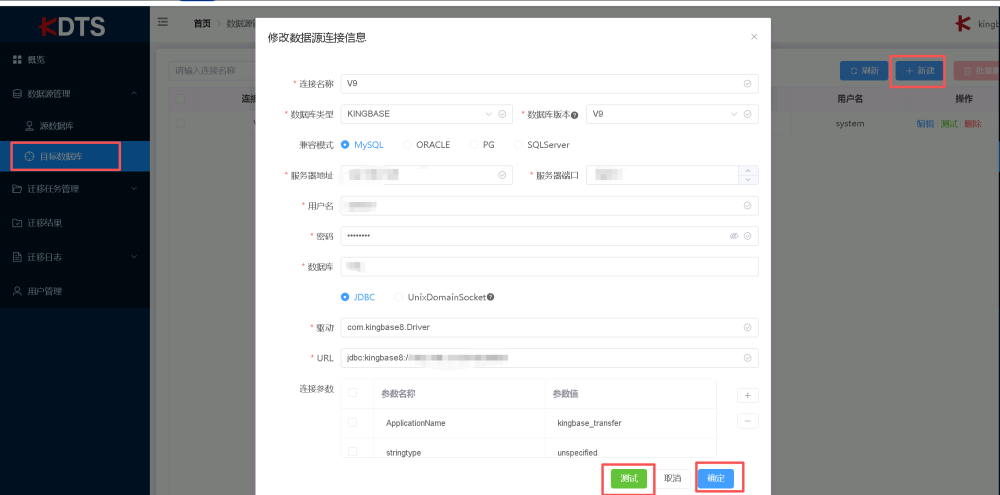
Task: Click the kingbase_transfer parameter value
Action: coord(589,423)
